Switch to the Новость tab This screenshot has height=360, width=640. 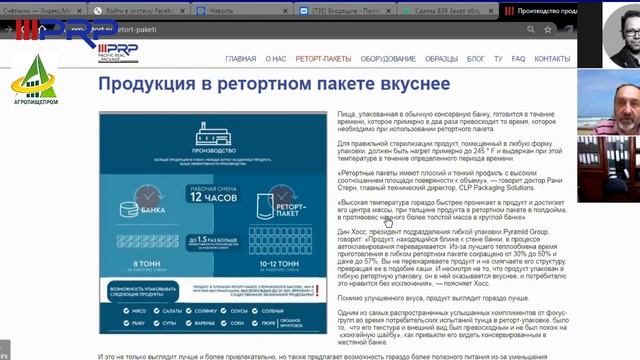point(242,11)
